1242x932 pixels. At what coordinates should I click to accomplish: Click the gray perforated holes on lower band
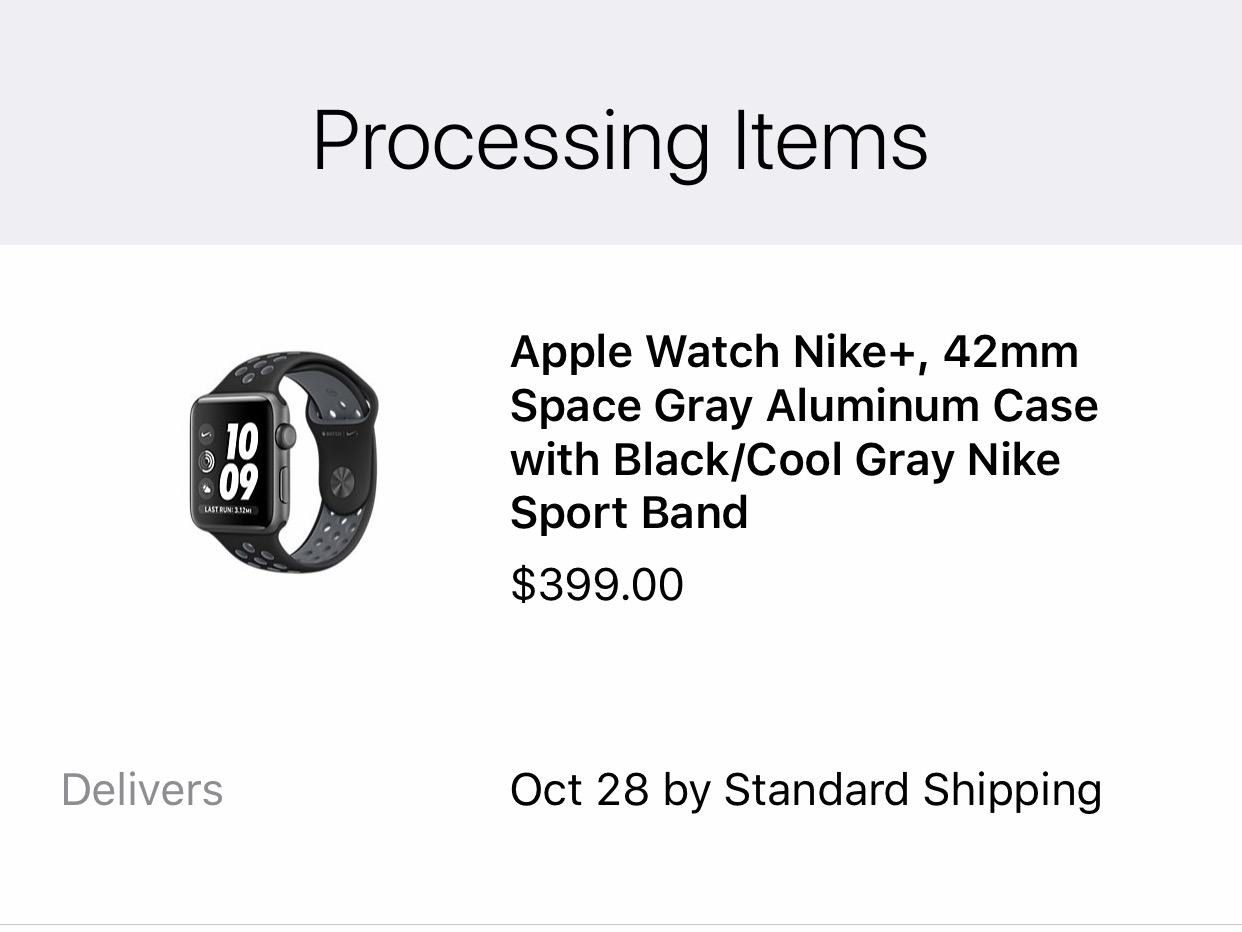click(332, 535)
